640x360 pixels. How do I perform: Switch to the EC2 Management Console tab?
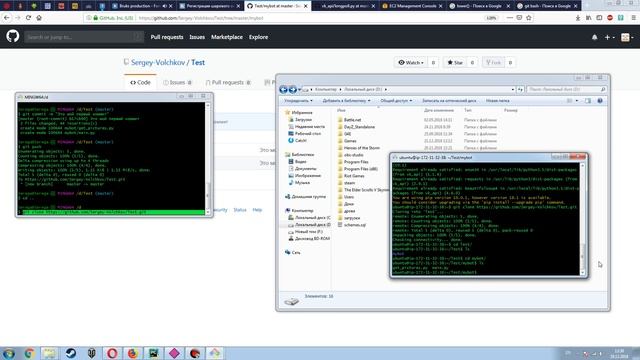412,6
